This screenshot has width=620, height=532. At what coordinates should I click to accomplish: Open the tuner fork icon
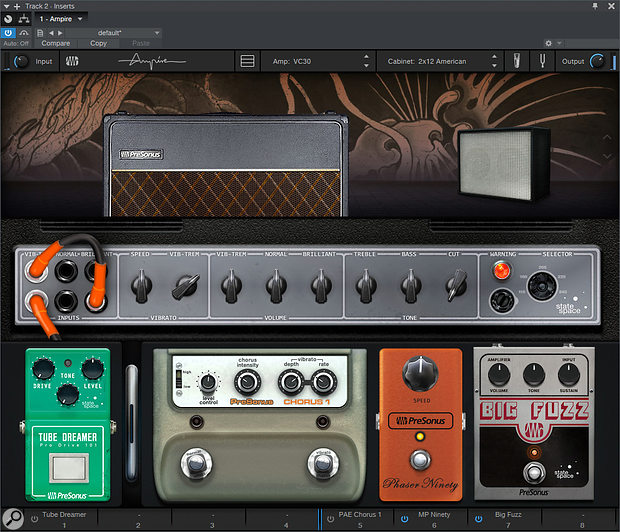click(542, 61)
